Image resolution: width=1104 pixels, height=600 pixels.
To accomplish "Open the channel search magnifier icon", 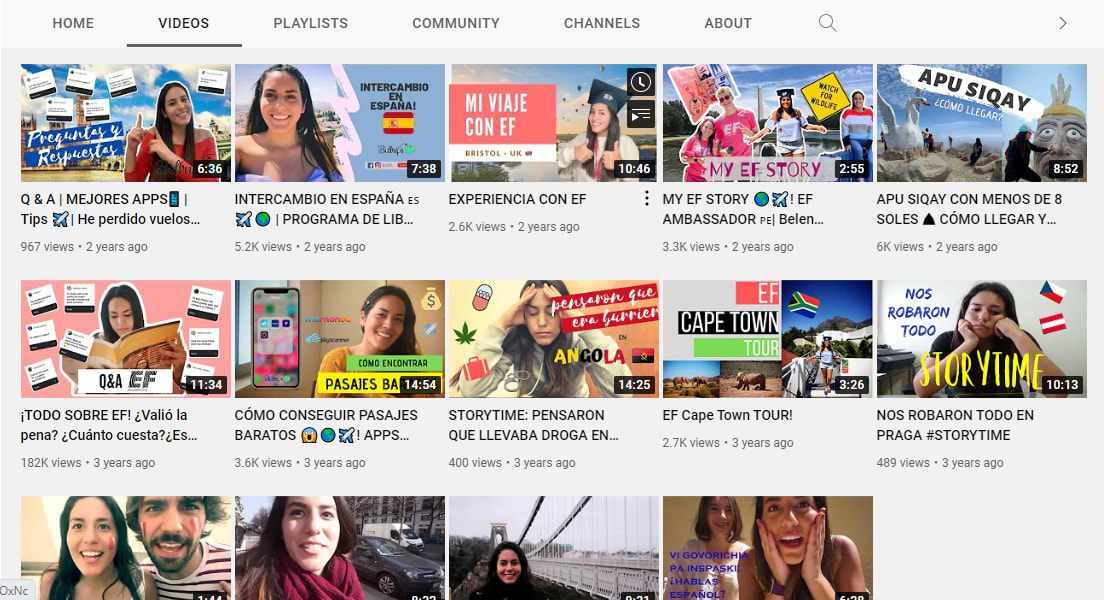I will (x=827, y=23).
